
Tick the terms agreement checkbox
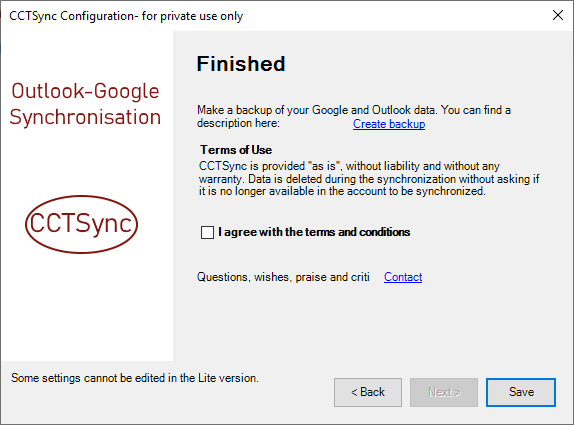pyautogui.click(x=207, y=232)
